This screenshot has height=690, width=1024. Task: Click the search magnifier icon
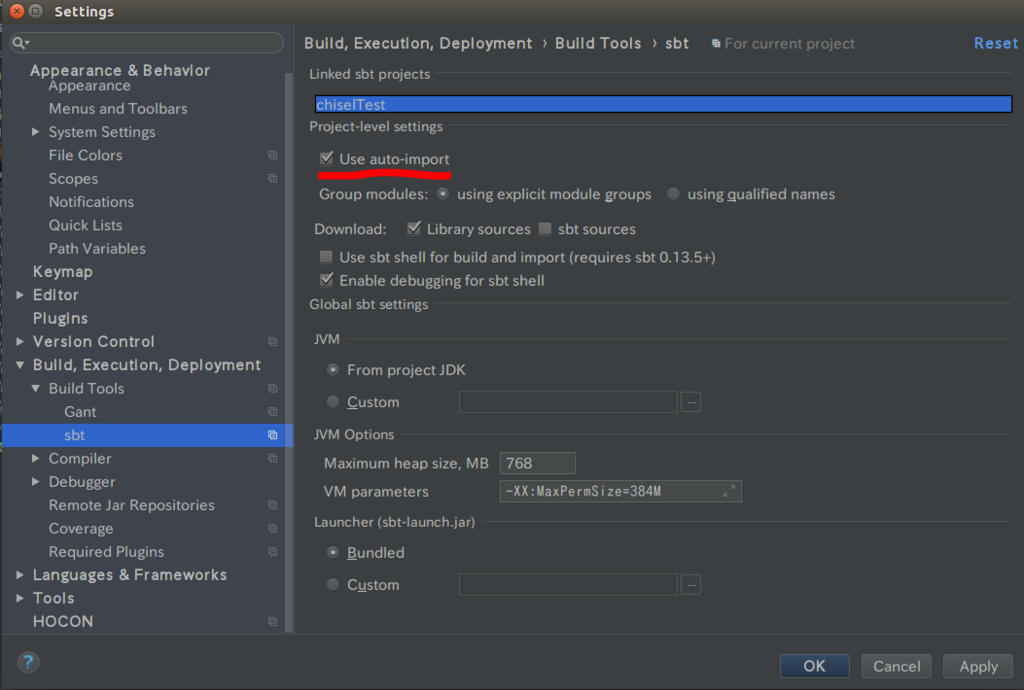(x=20, y=43)
